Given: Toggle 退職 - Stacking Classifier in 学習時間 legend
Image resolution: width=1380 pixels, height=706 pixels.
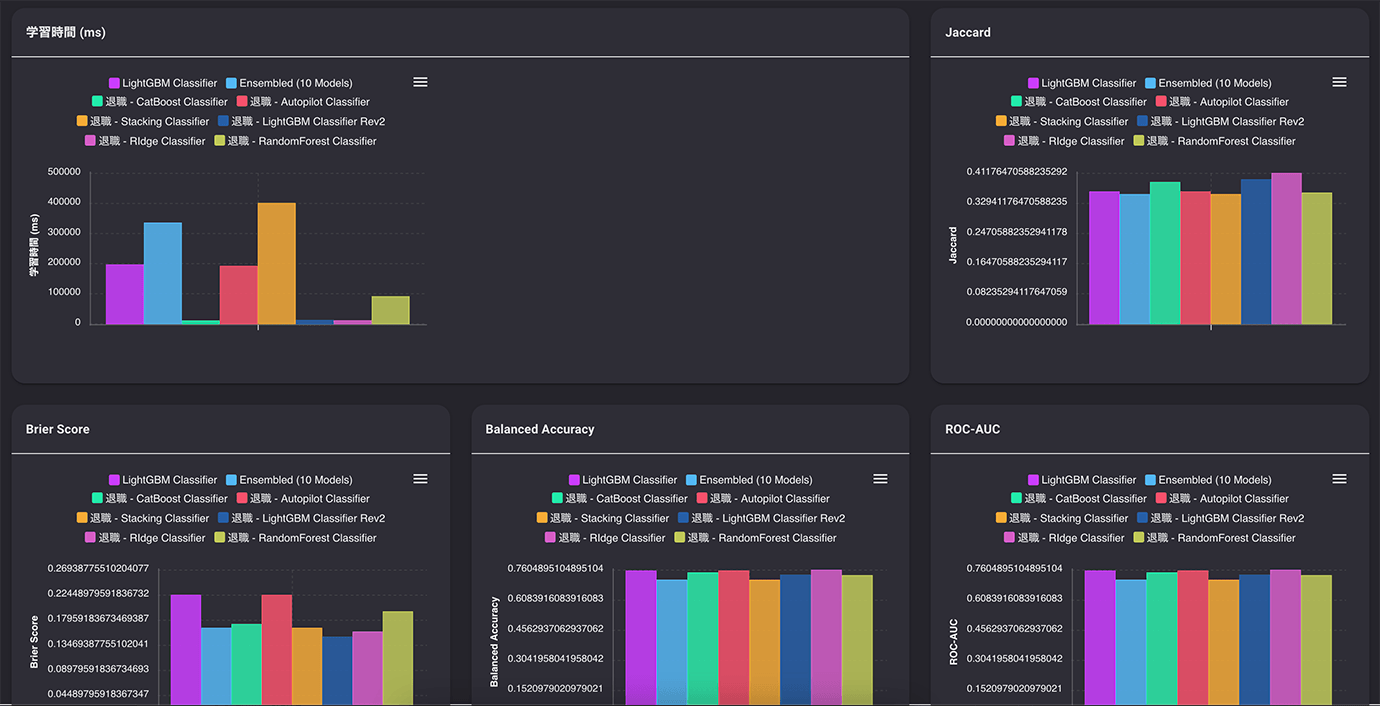Looking at the screenshot, I should tap(143, 121).
